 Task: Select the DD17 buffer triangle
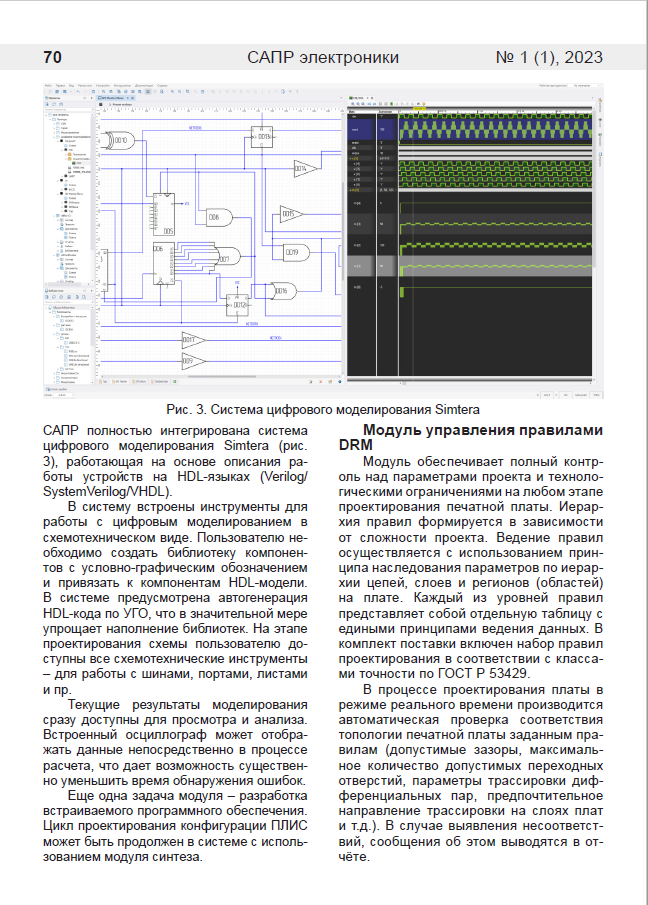click(x=193, y=340)
